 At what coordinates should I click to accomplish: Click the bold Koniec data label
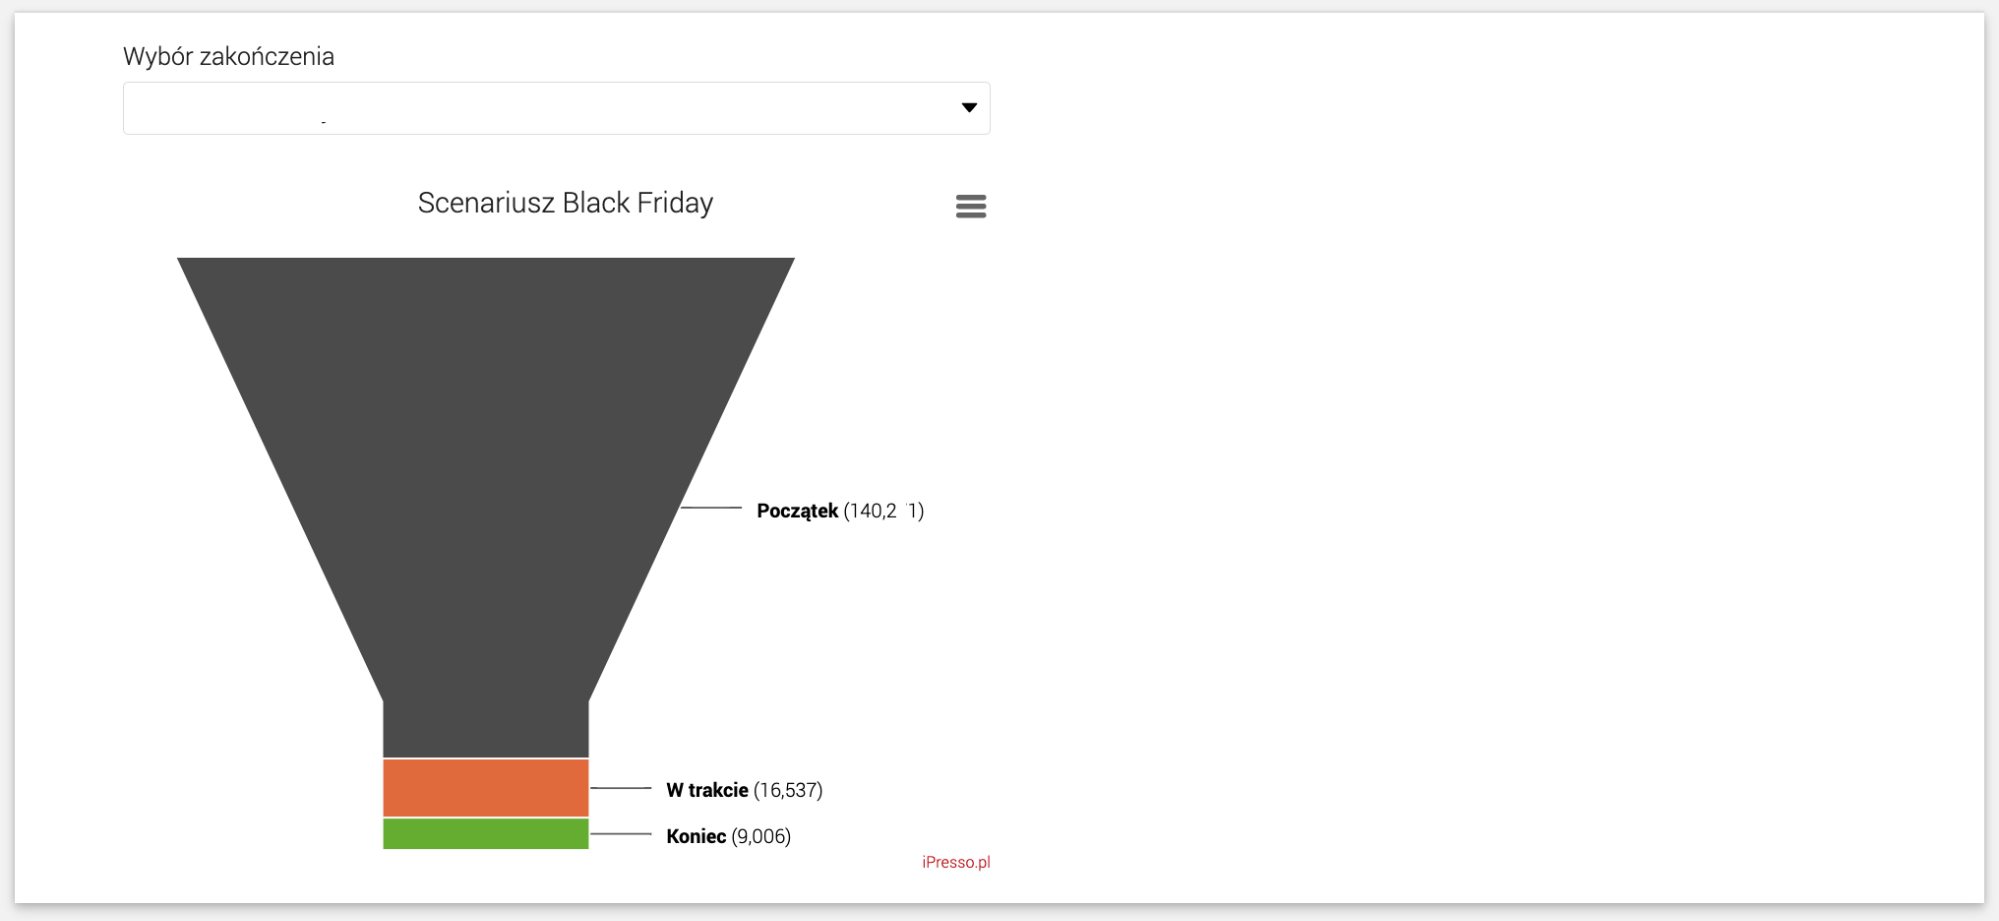pyautogui.click(x=696, y=836)
